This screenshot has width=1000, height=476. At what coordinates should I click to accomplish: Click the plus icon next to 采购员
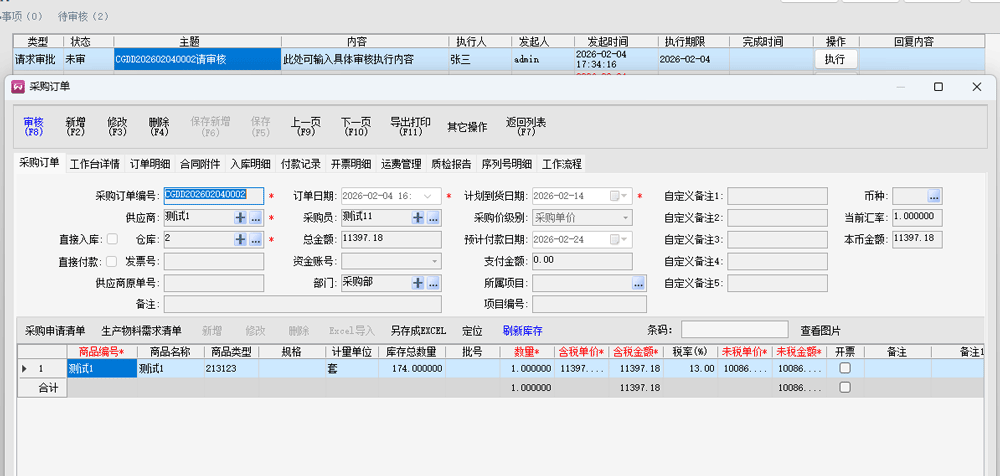[418, 217]
